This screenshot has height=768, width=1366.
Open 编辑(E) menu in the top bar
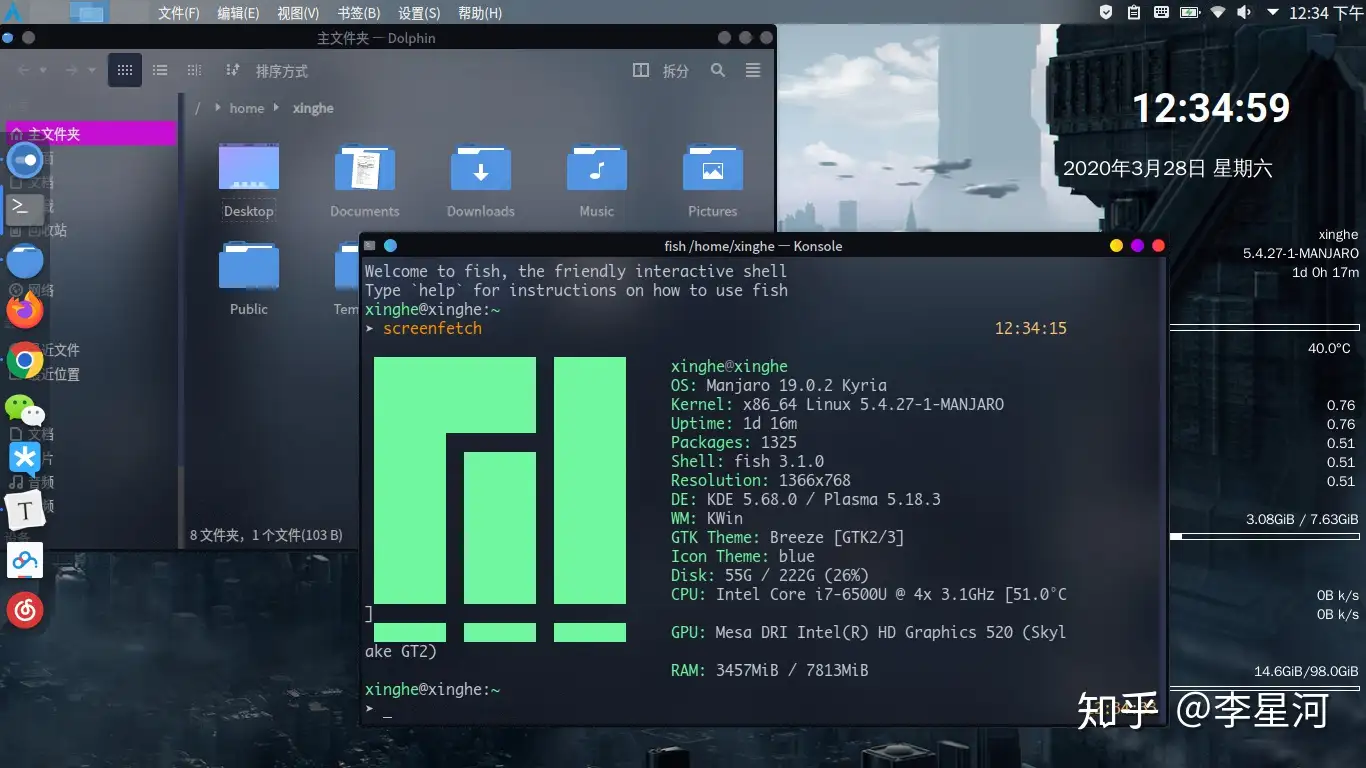click(x=238, y=13)
